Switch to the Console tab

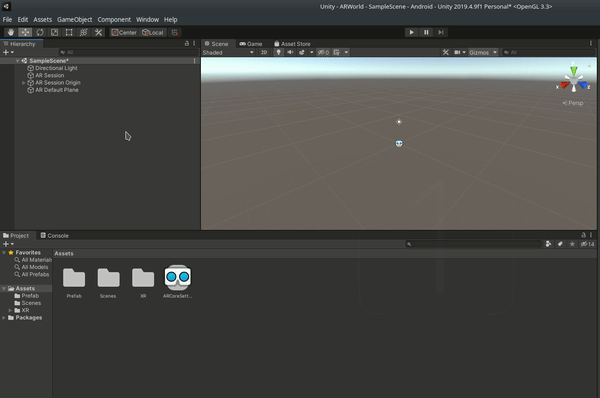55,235
